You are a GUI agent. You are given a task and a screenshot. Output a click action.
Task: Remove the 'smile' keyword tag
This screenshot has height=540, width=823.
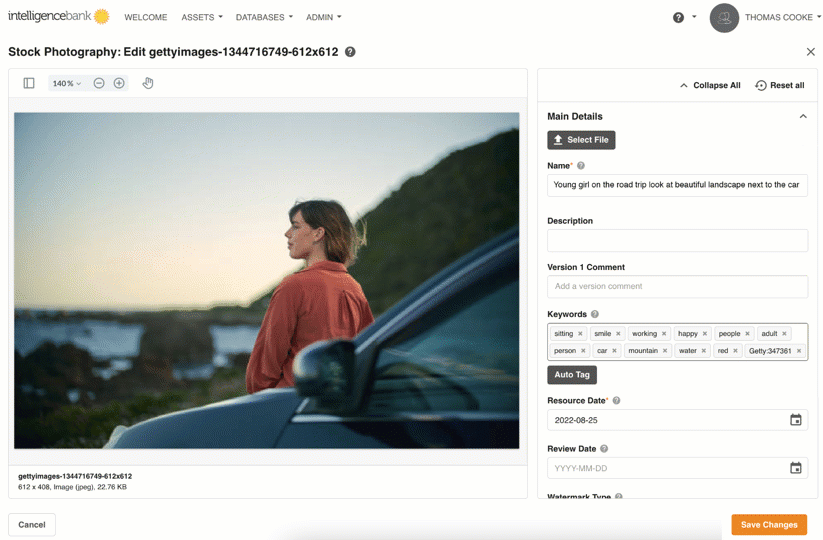point(618,334)
